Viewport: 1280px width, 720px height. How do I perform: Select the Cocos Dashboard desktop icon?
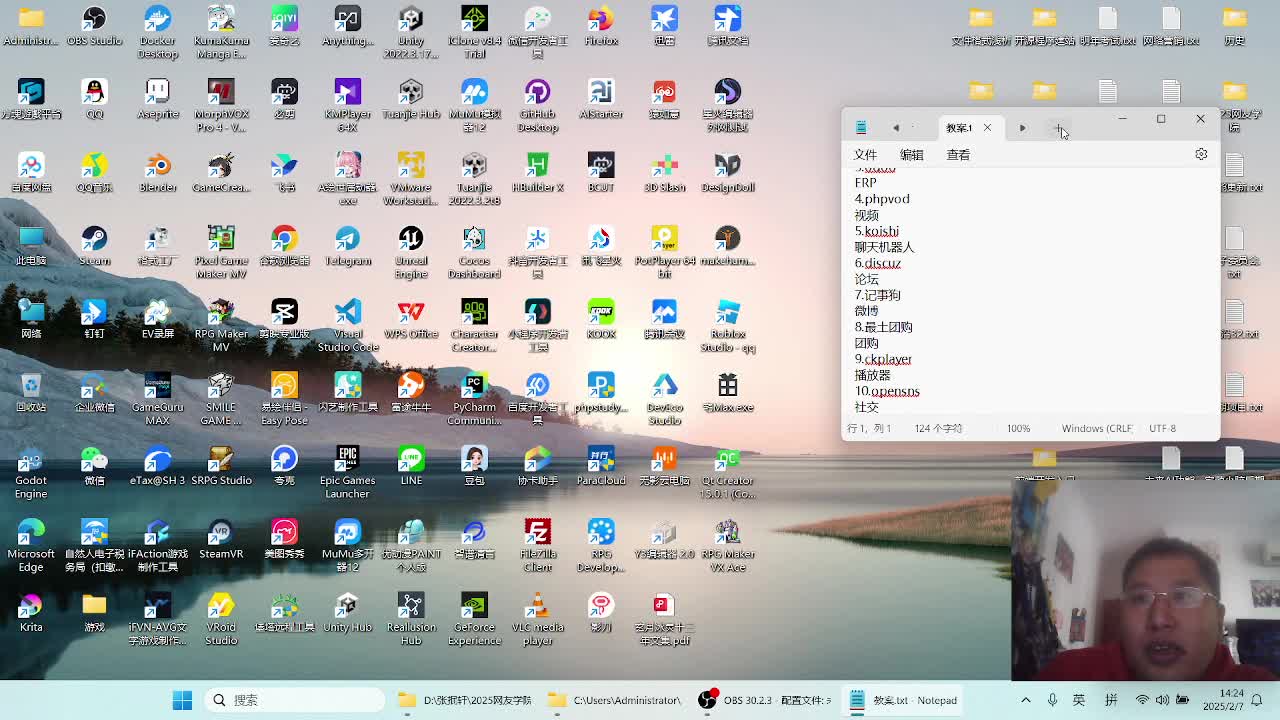[474, 252]
